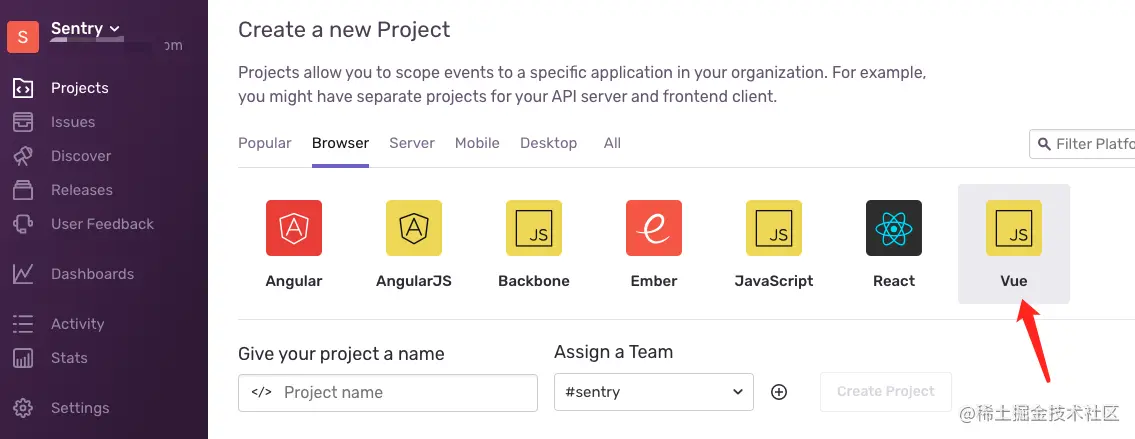This screenshot has width=1135, height=439.
Task: Open the #sentry team dropdown
Action: tap(654, 392)
